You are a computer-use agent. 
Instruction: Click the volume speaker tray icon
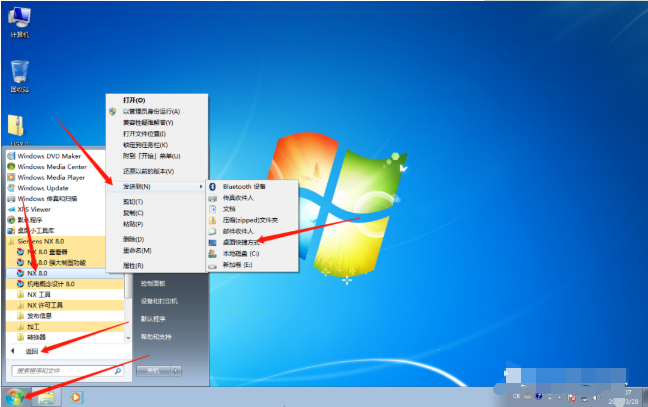point(596,398)
